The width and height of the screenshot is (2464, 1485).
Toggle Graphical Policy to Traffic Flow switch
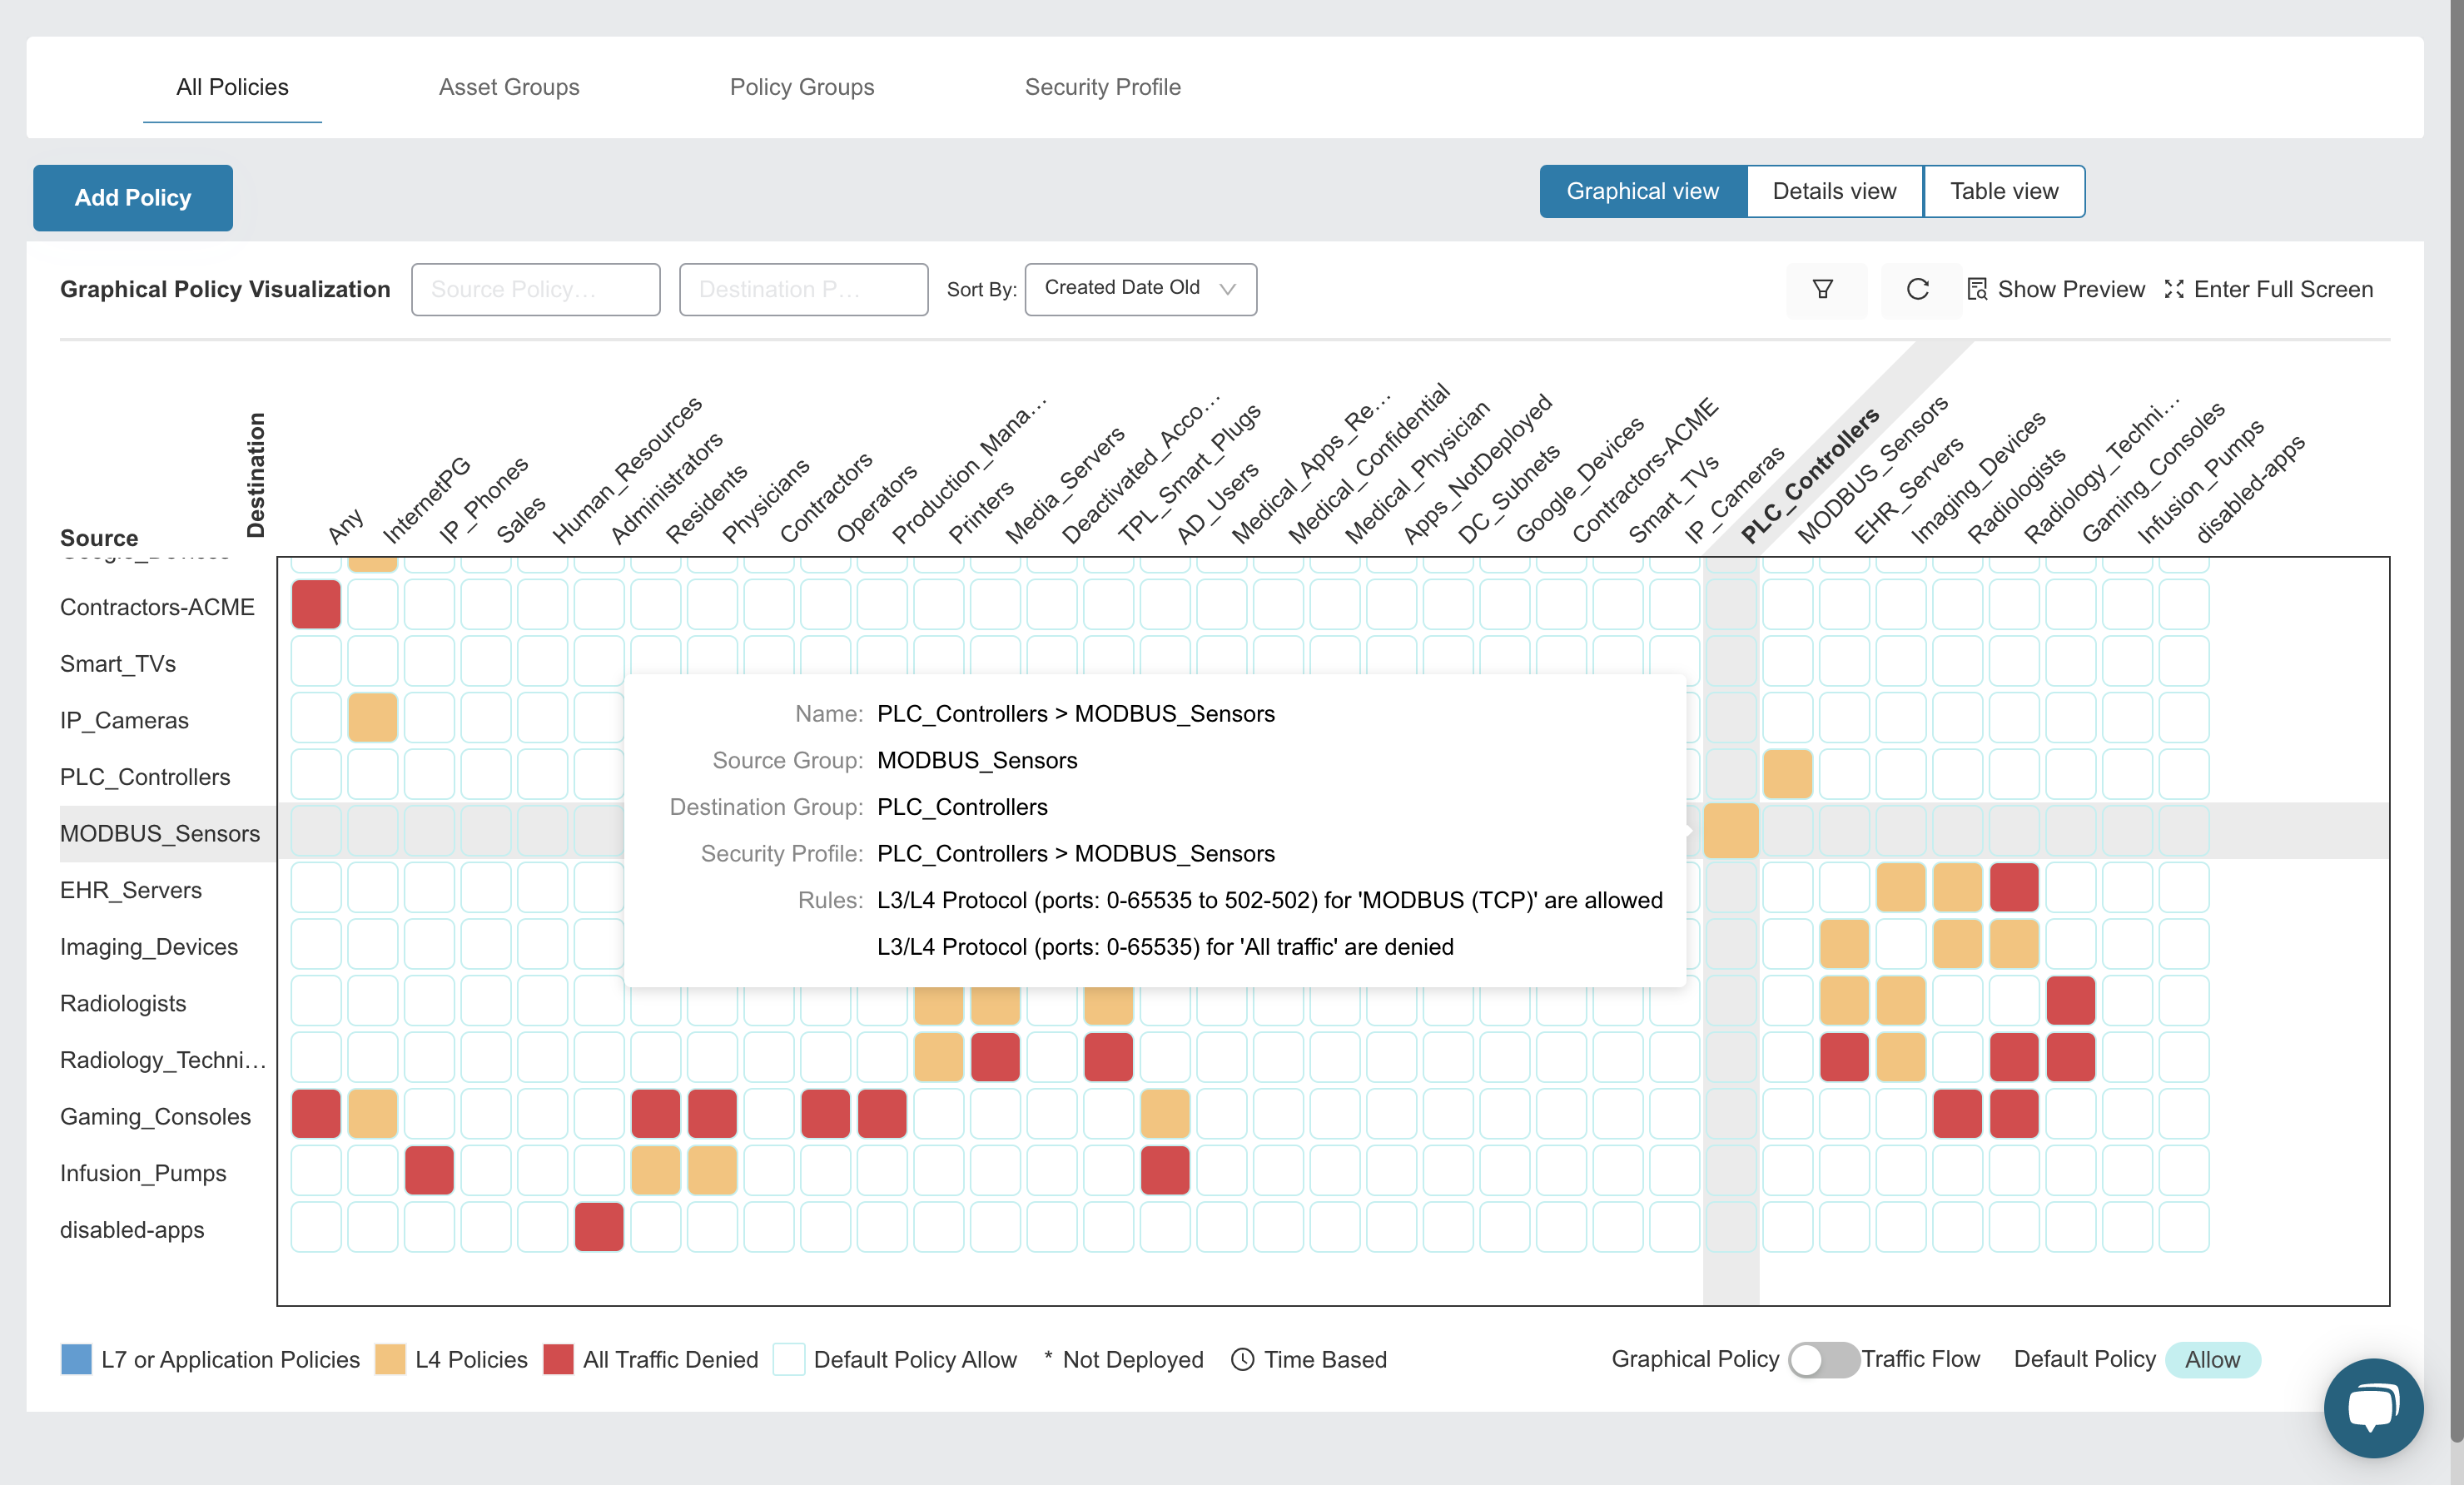click(1823, 1359)
